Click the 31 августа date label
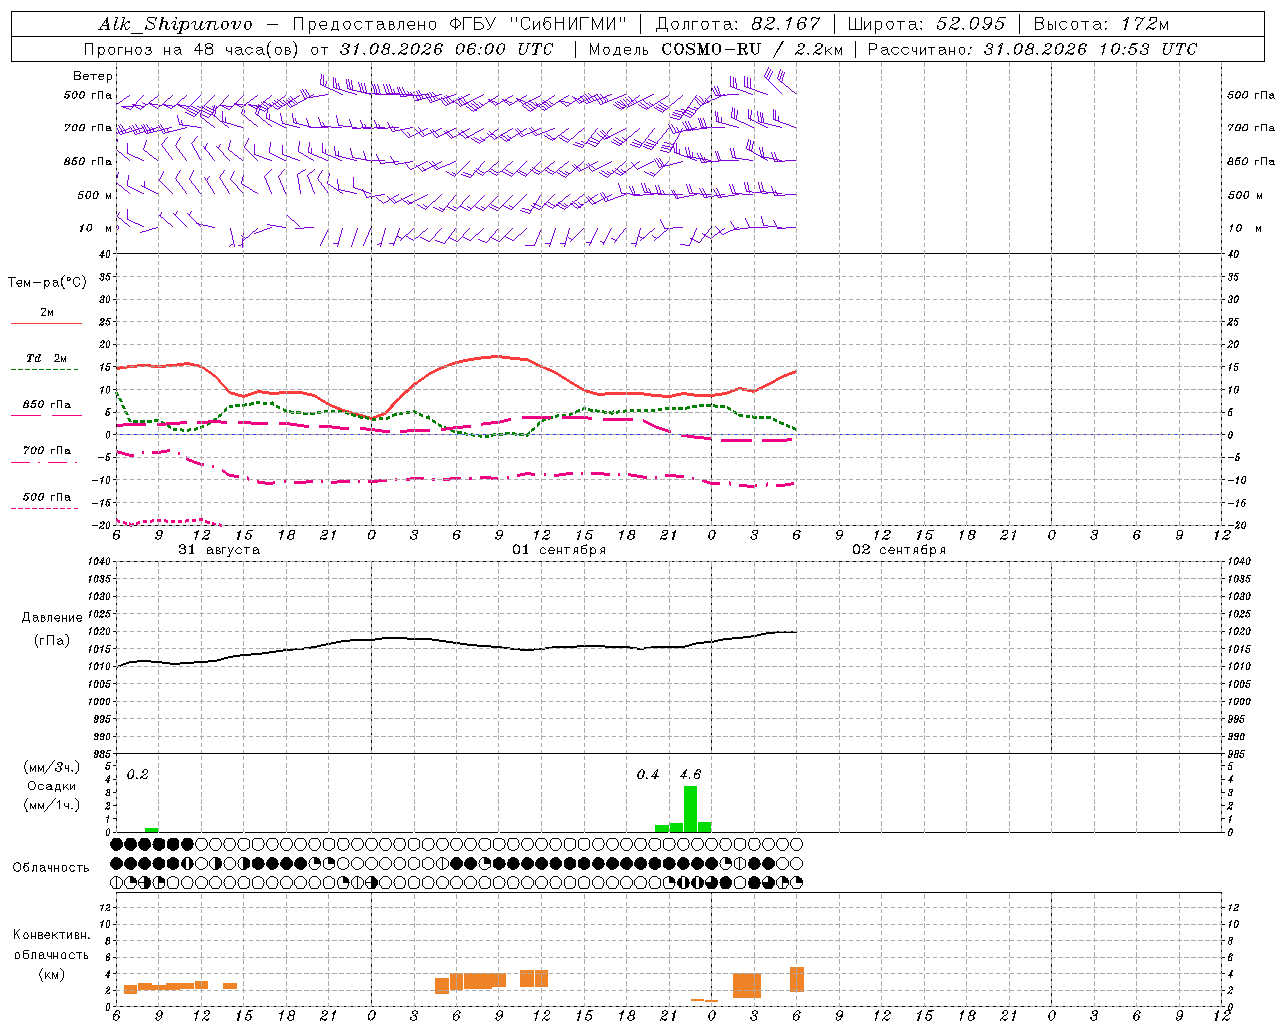This screenshot has height=1024, width=1280. click(x=219, y=550)
